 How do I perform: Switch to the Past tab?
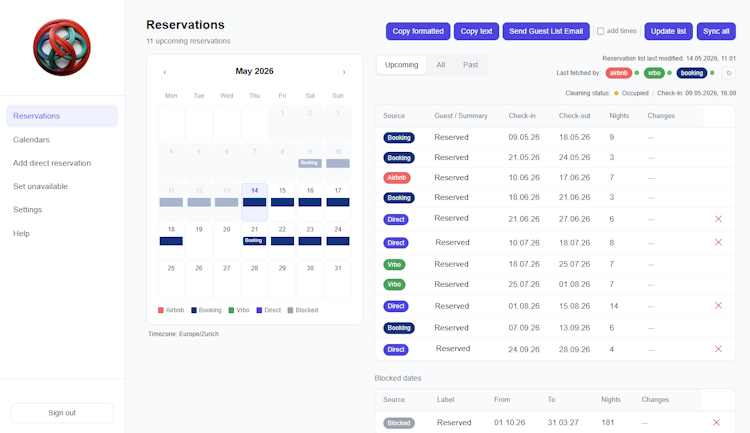click(470, 65)
